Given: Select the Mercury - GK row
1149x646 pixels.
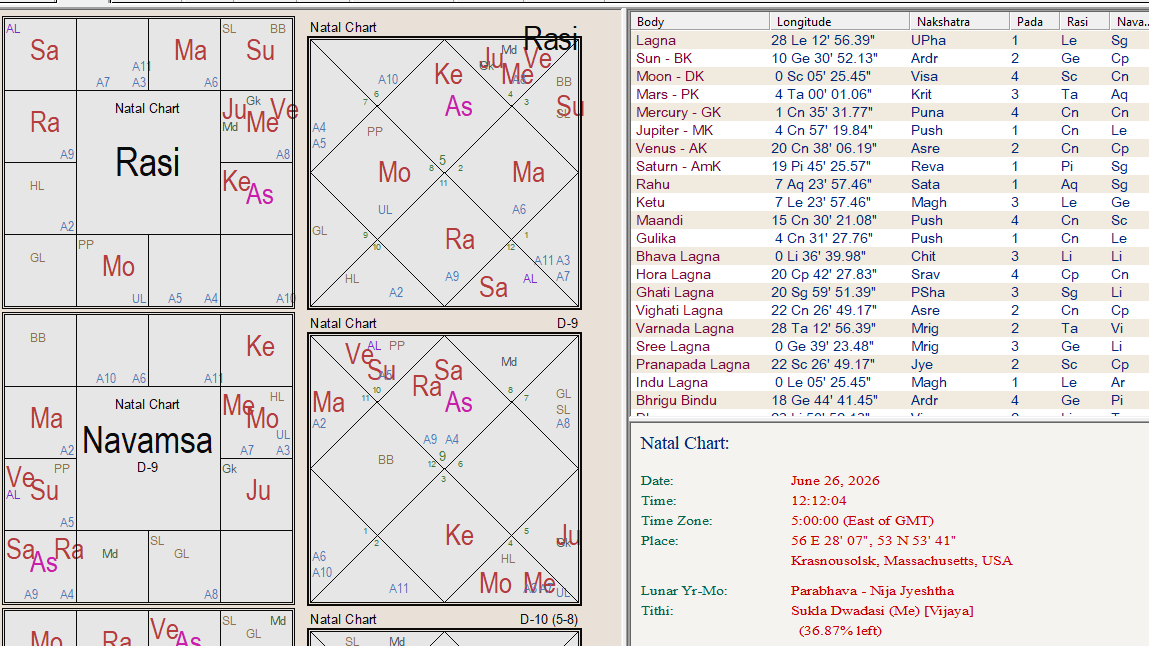Looking at the screenshot, I should (890, 112).
